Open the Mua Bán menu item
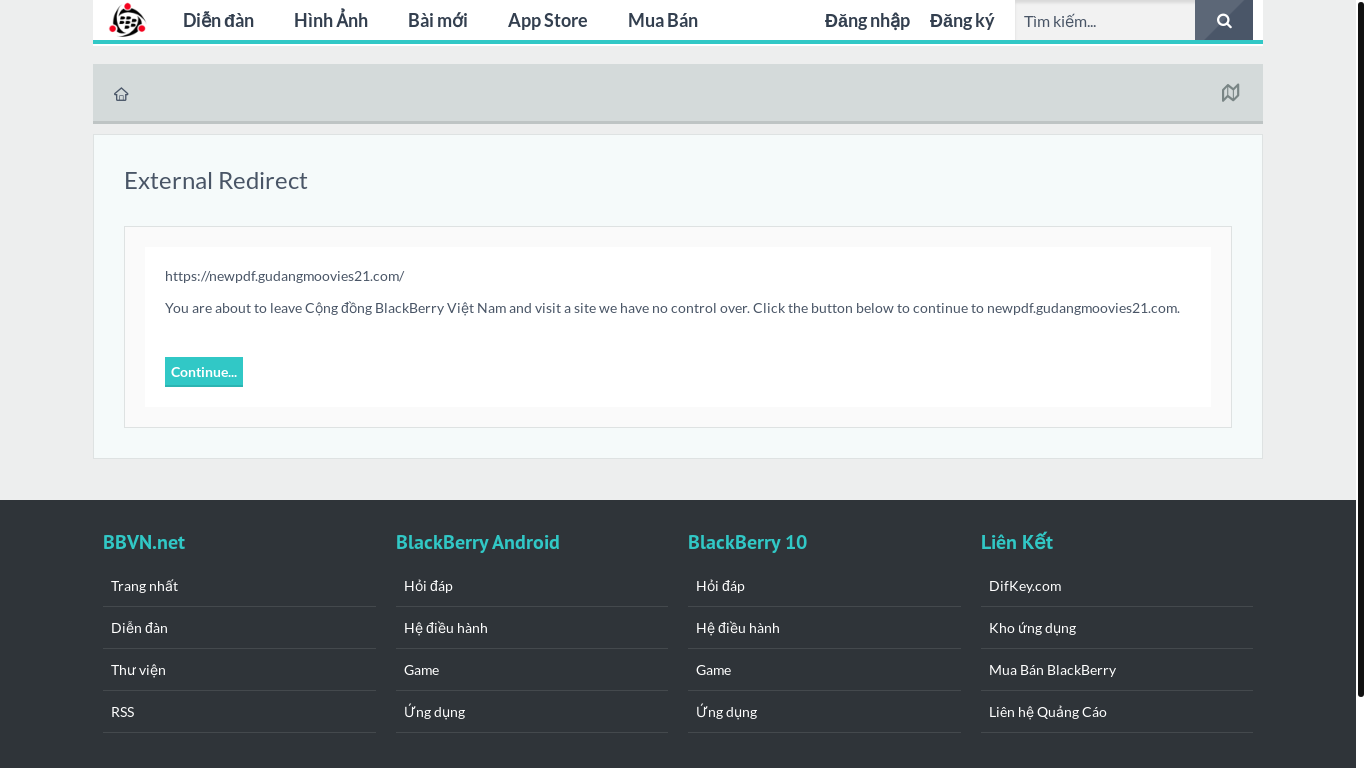 (x=663, y=20)
